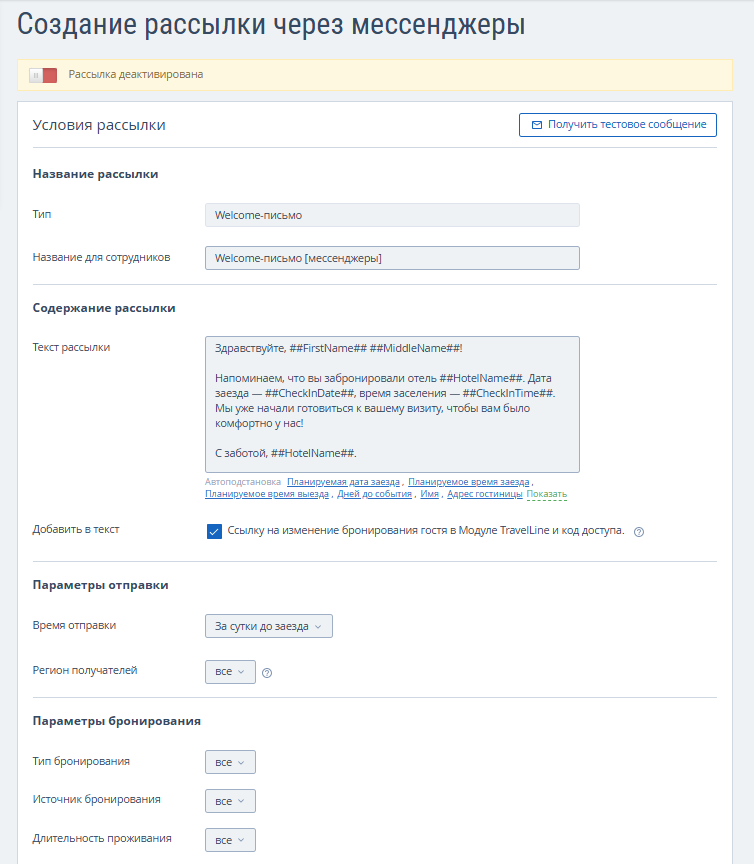Toggle the mailing activation switch
Image resolution: width=754 pixels, height=864 pixels.
[43, 75]
